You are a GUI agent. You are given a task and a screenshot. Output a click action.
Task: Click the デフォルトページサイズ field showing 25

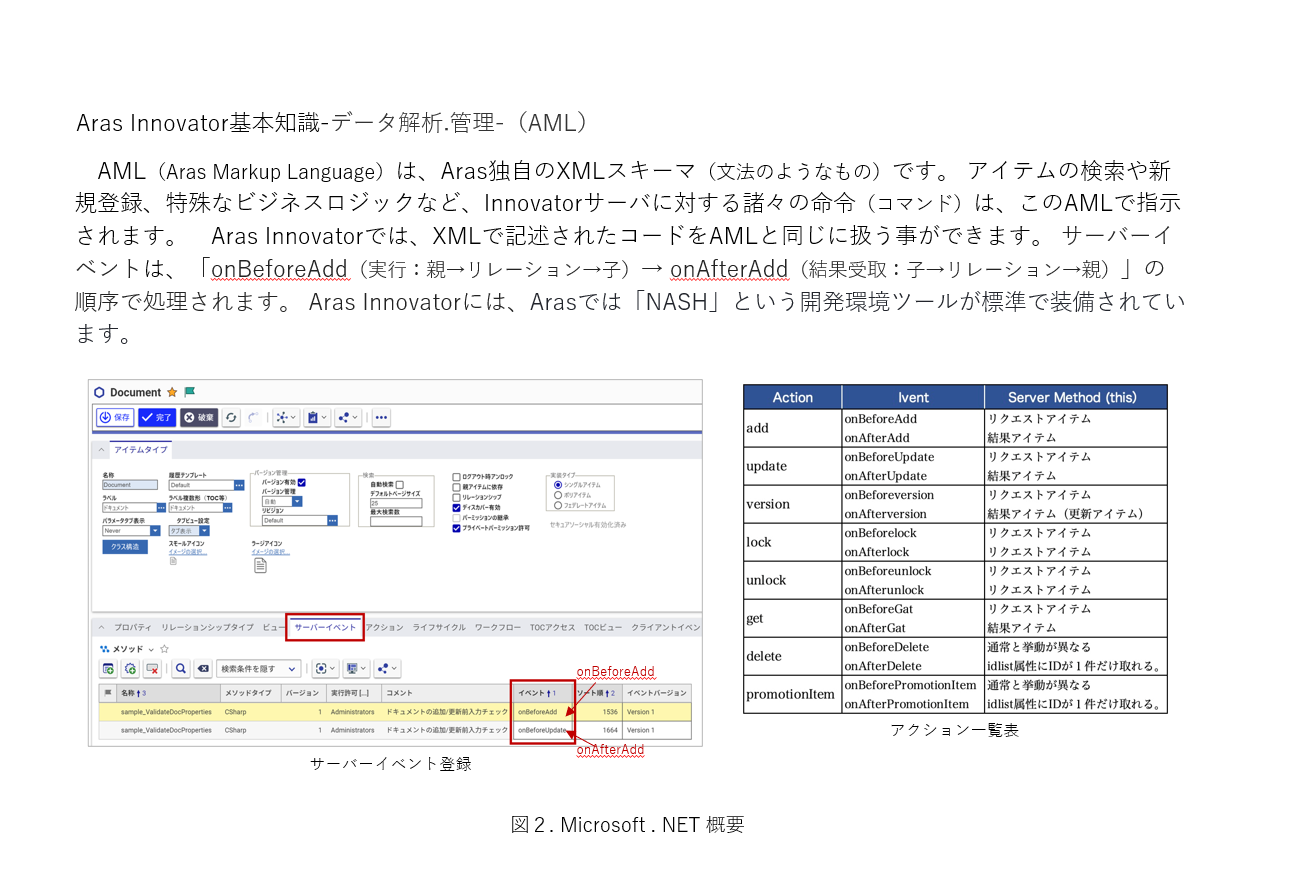click(396, 503)
